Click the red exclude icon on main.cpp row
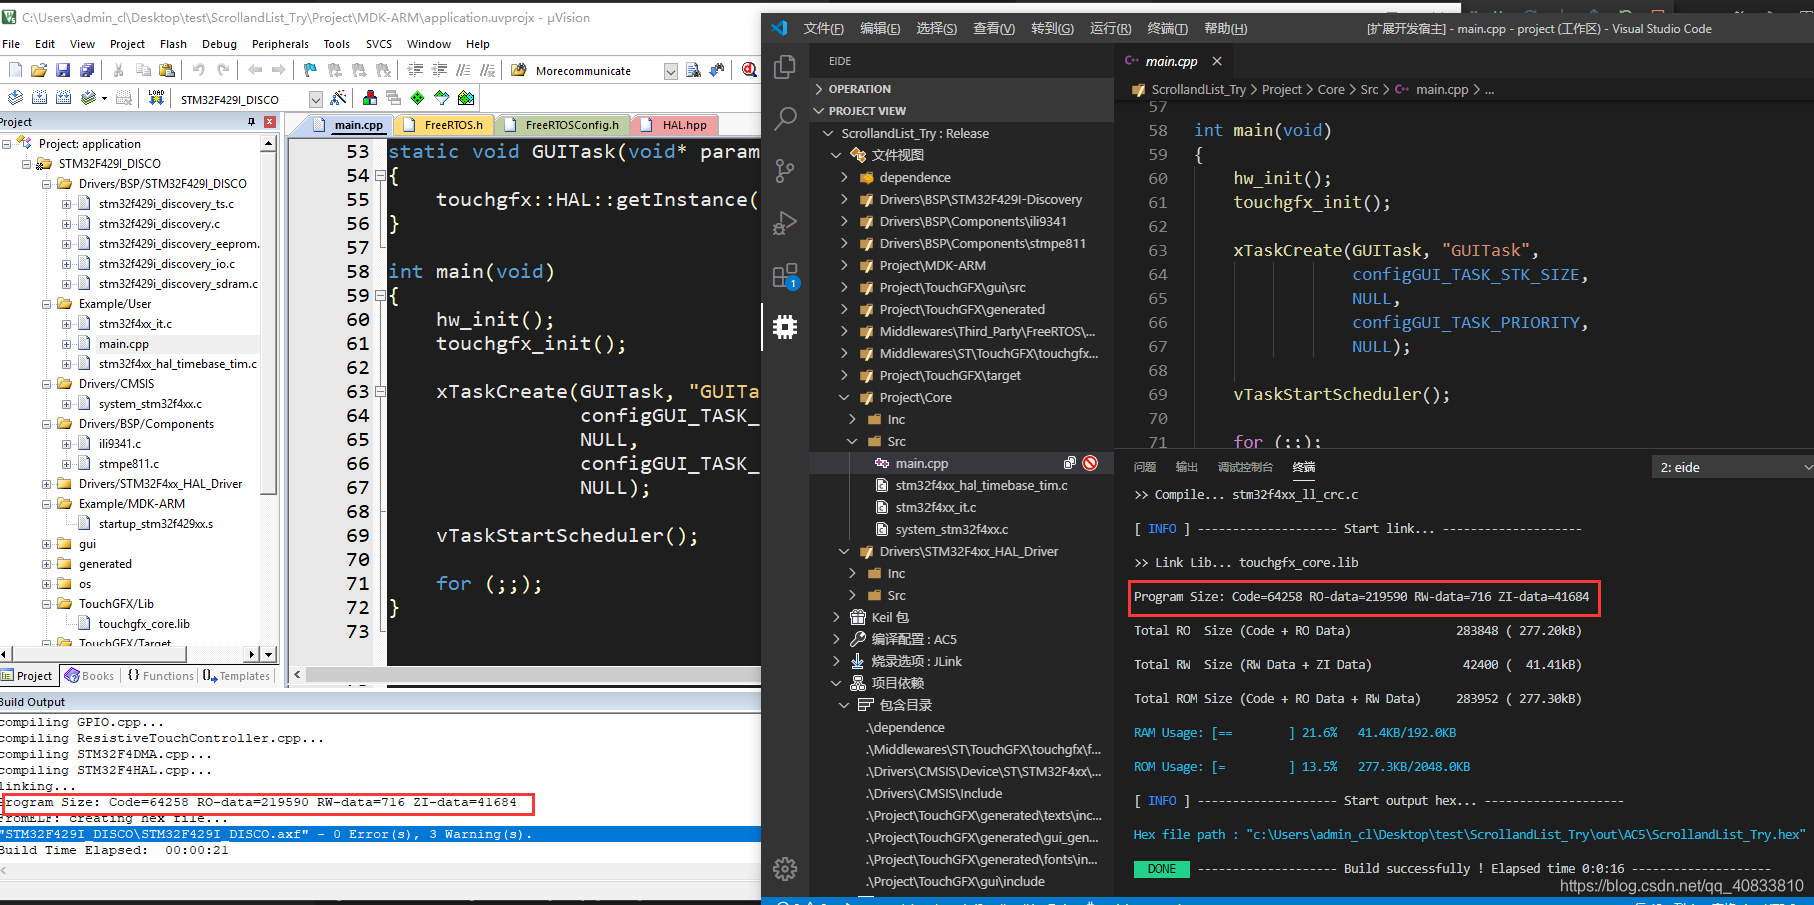This screenshot has height=905, width=1814. click(1090, 463)
